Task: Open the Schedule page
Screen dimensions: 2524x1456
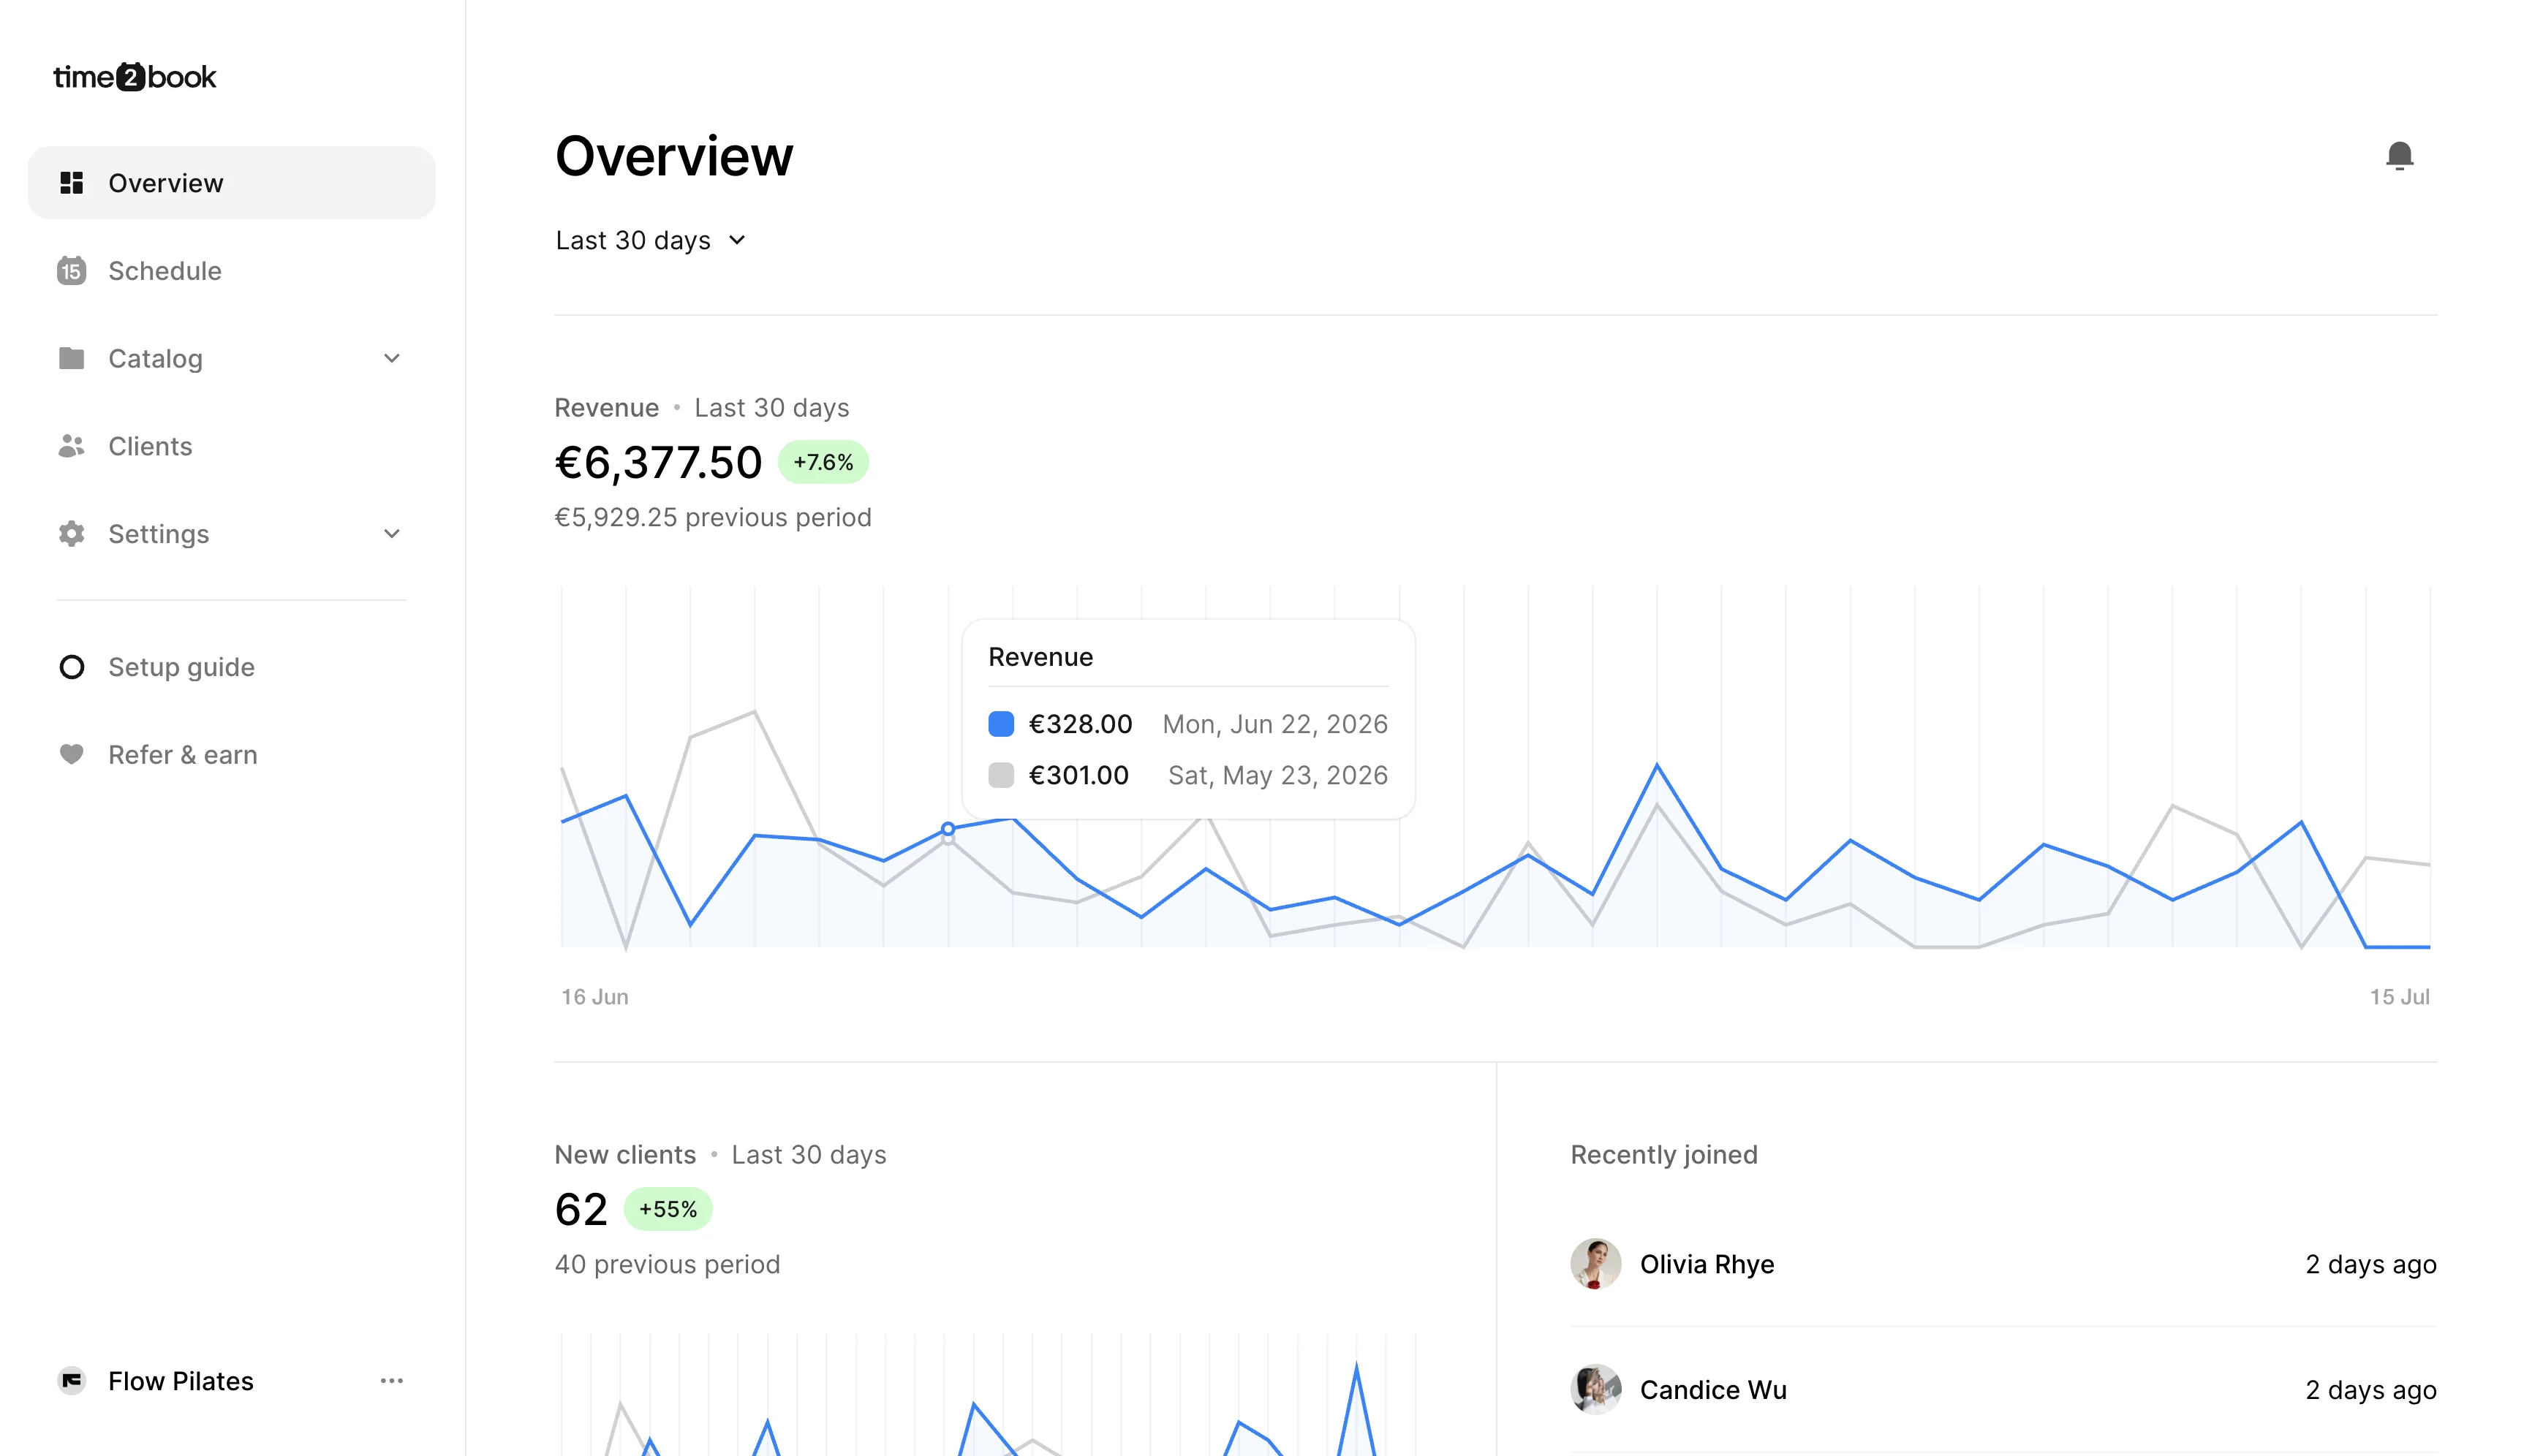Action: [x=232, y=271]
